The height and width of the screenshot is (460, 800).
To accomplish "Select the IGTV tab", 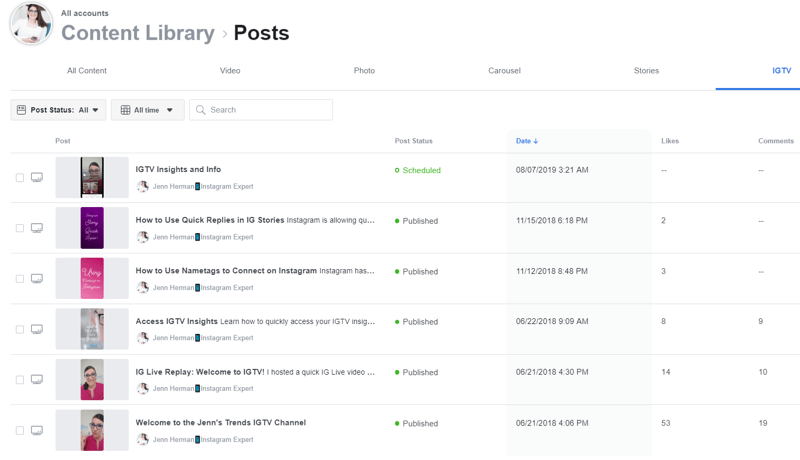I will tap(782, 70).
